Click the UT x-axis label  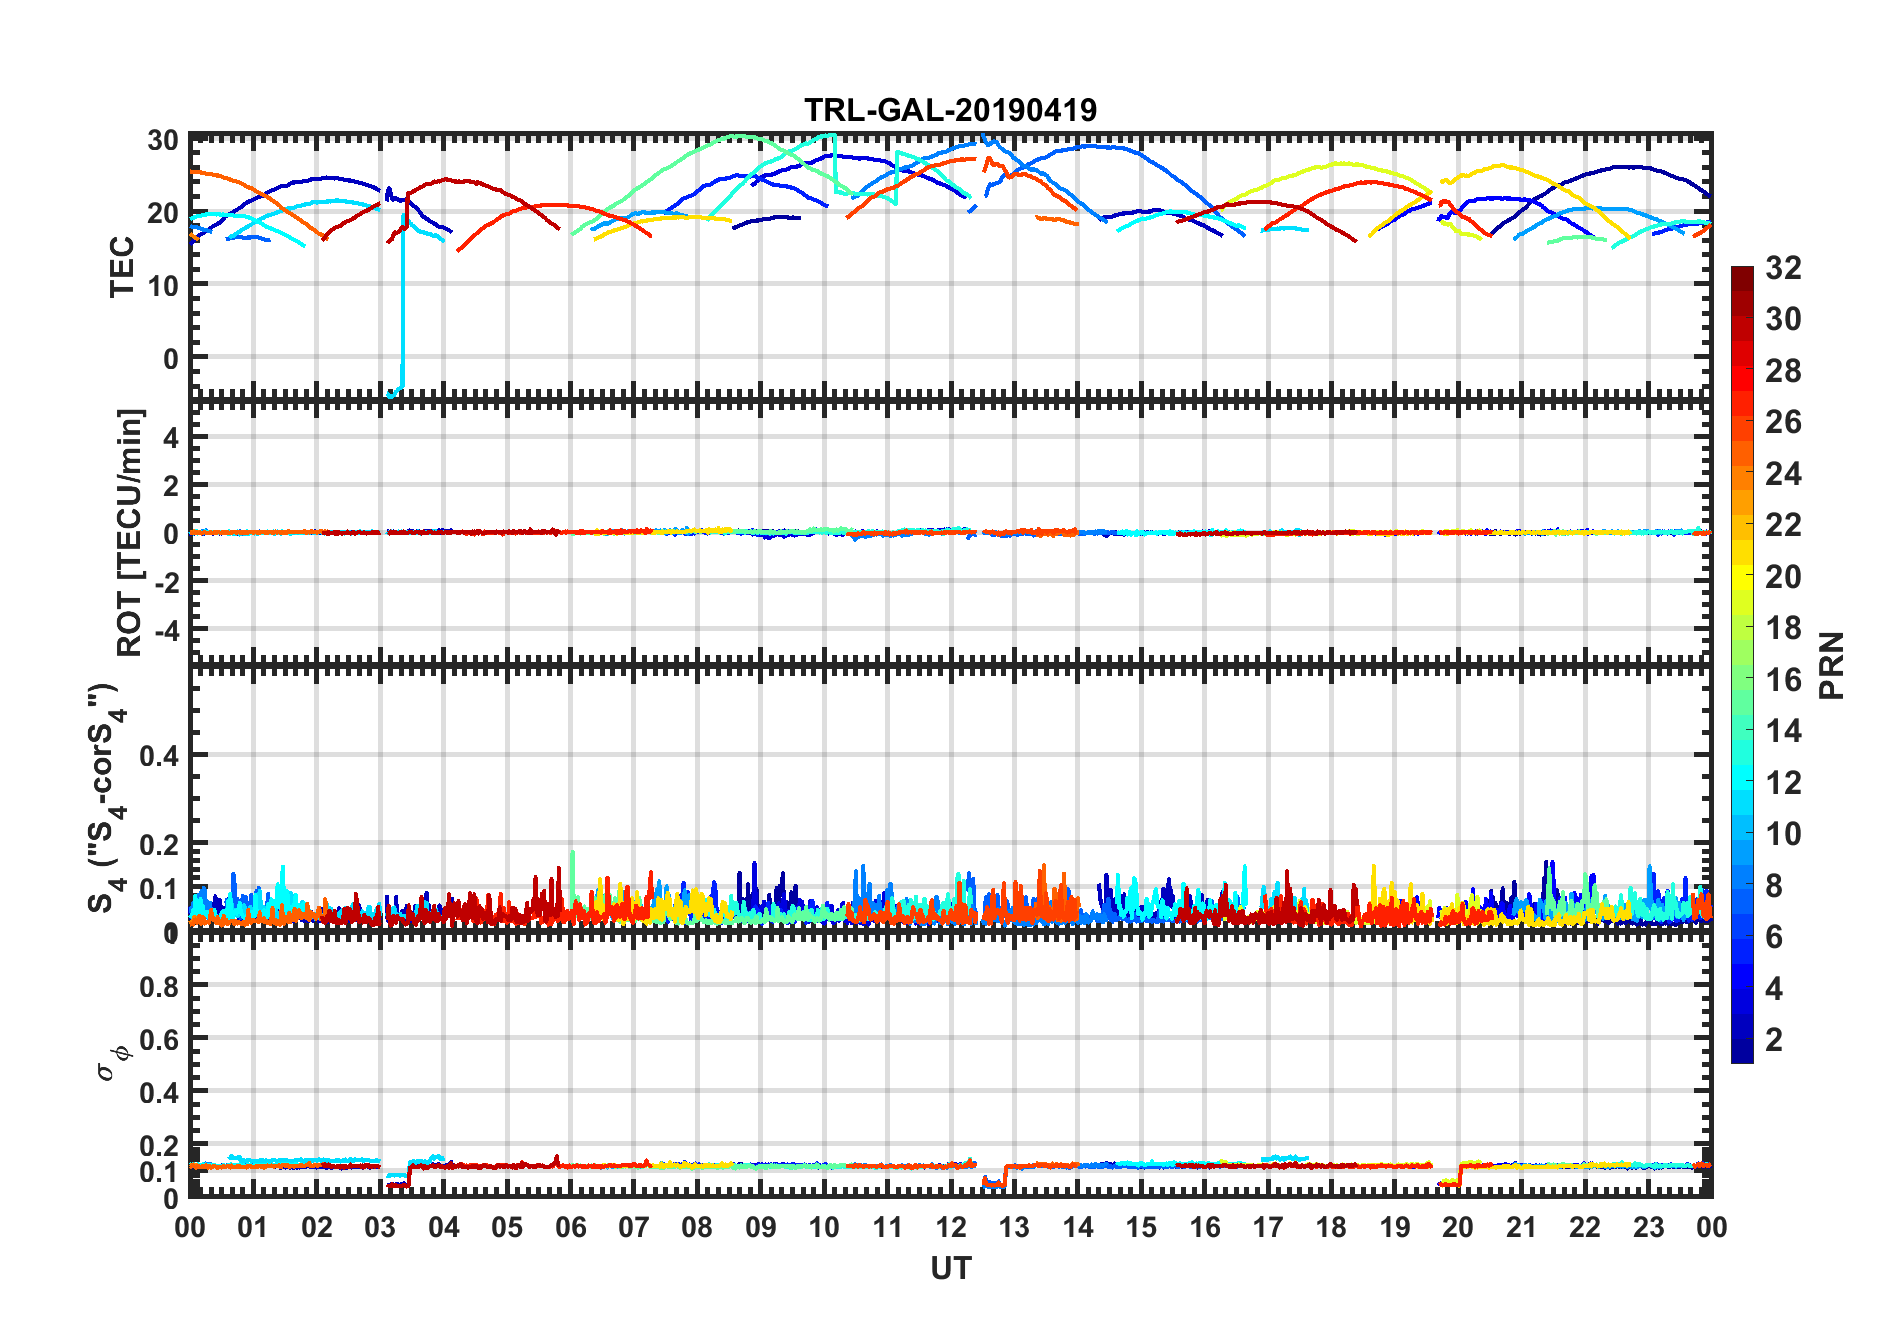950,1268
